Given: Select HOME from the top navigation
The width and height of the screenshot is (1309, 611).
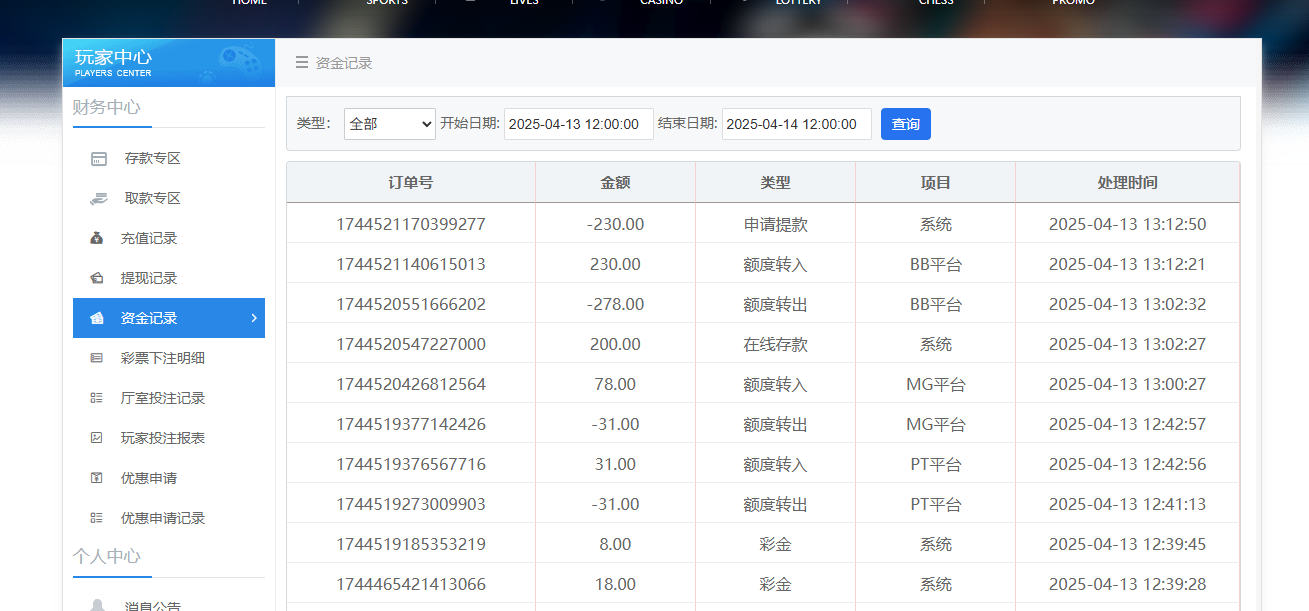Looking at the screenshot, I should pyautogui.click(x=248, y=3).
